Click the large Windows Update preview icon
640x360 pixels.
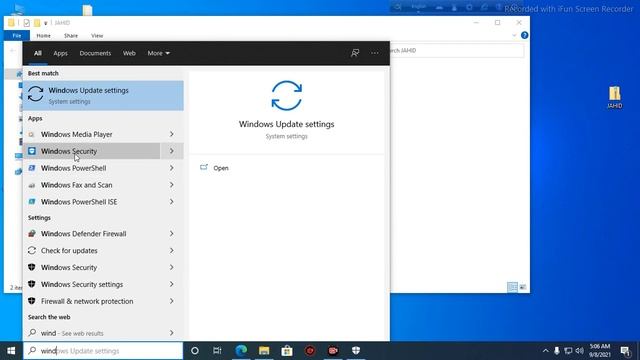click(287, 96)
